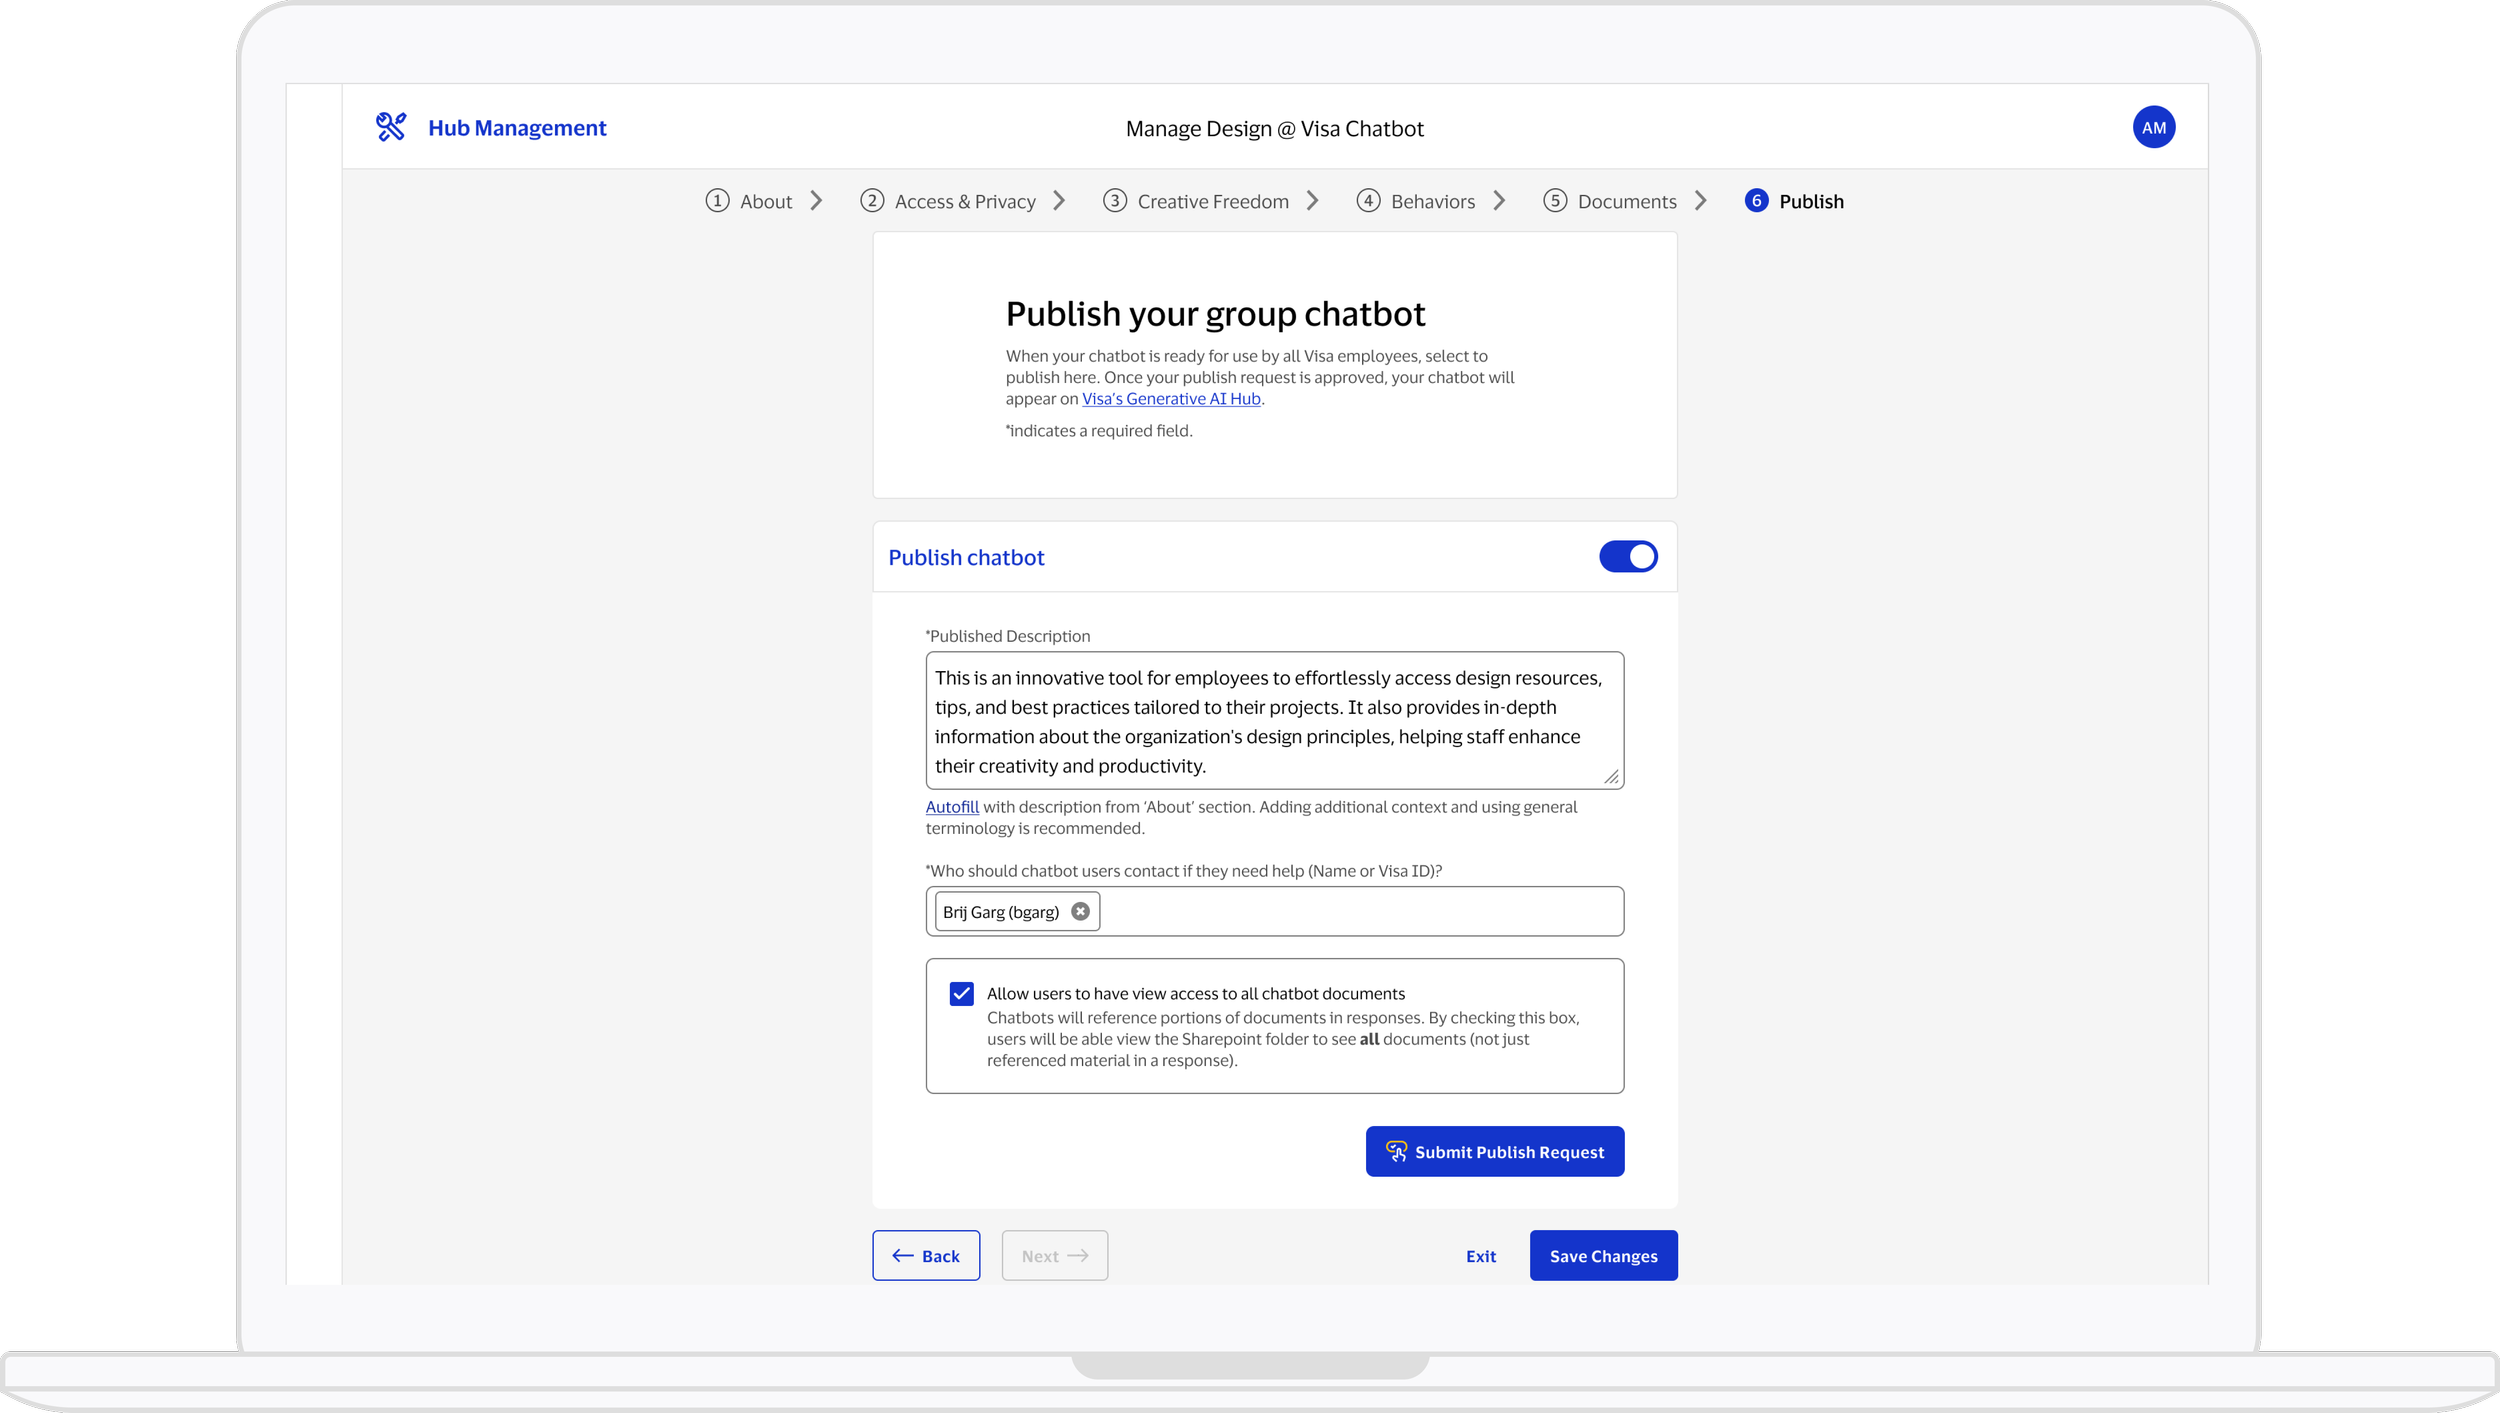Click the chevron after About step
This screenshot has height=1413, width=2500.
[816, 201]
